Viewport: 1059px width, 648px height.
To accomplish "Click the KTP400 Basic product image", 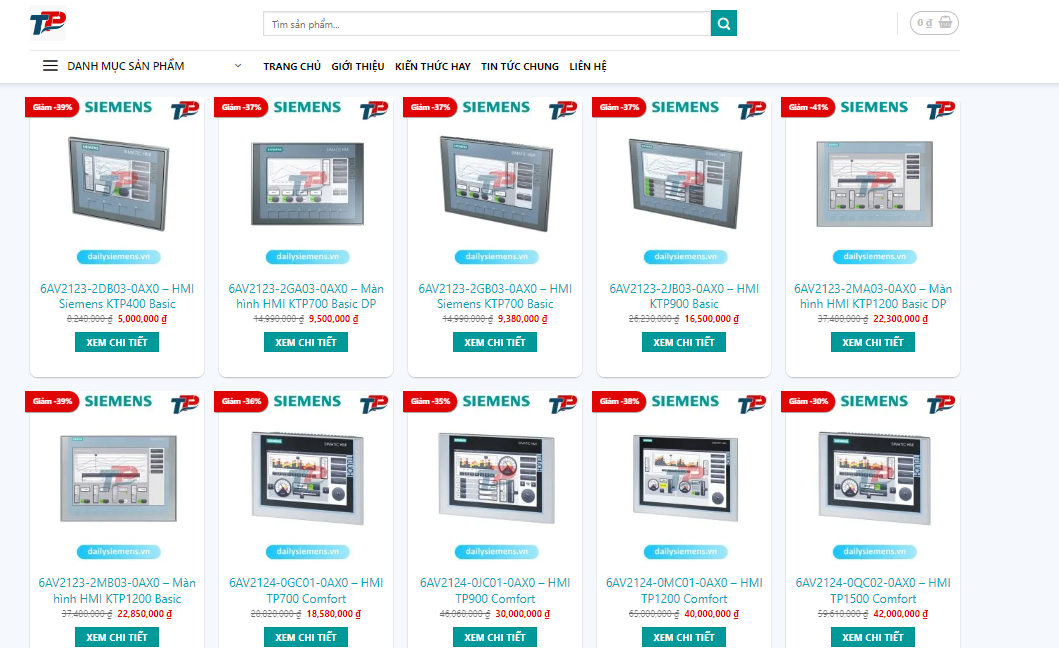I will (x=118, y=183).
